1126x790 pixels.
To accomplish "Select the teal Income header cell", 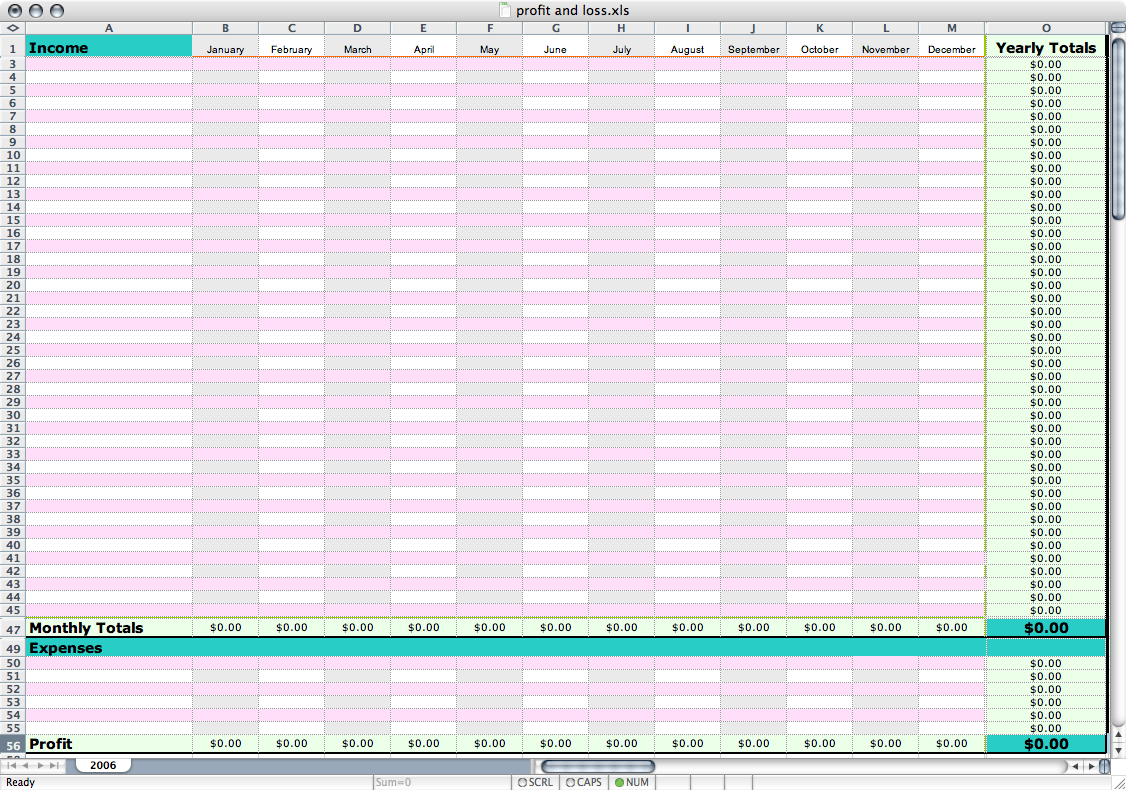I will [x=108, y=47].
